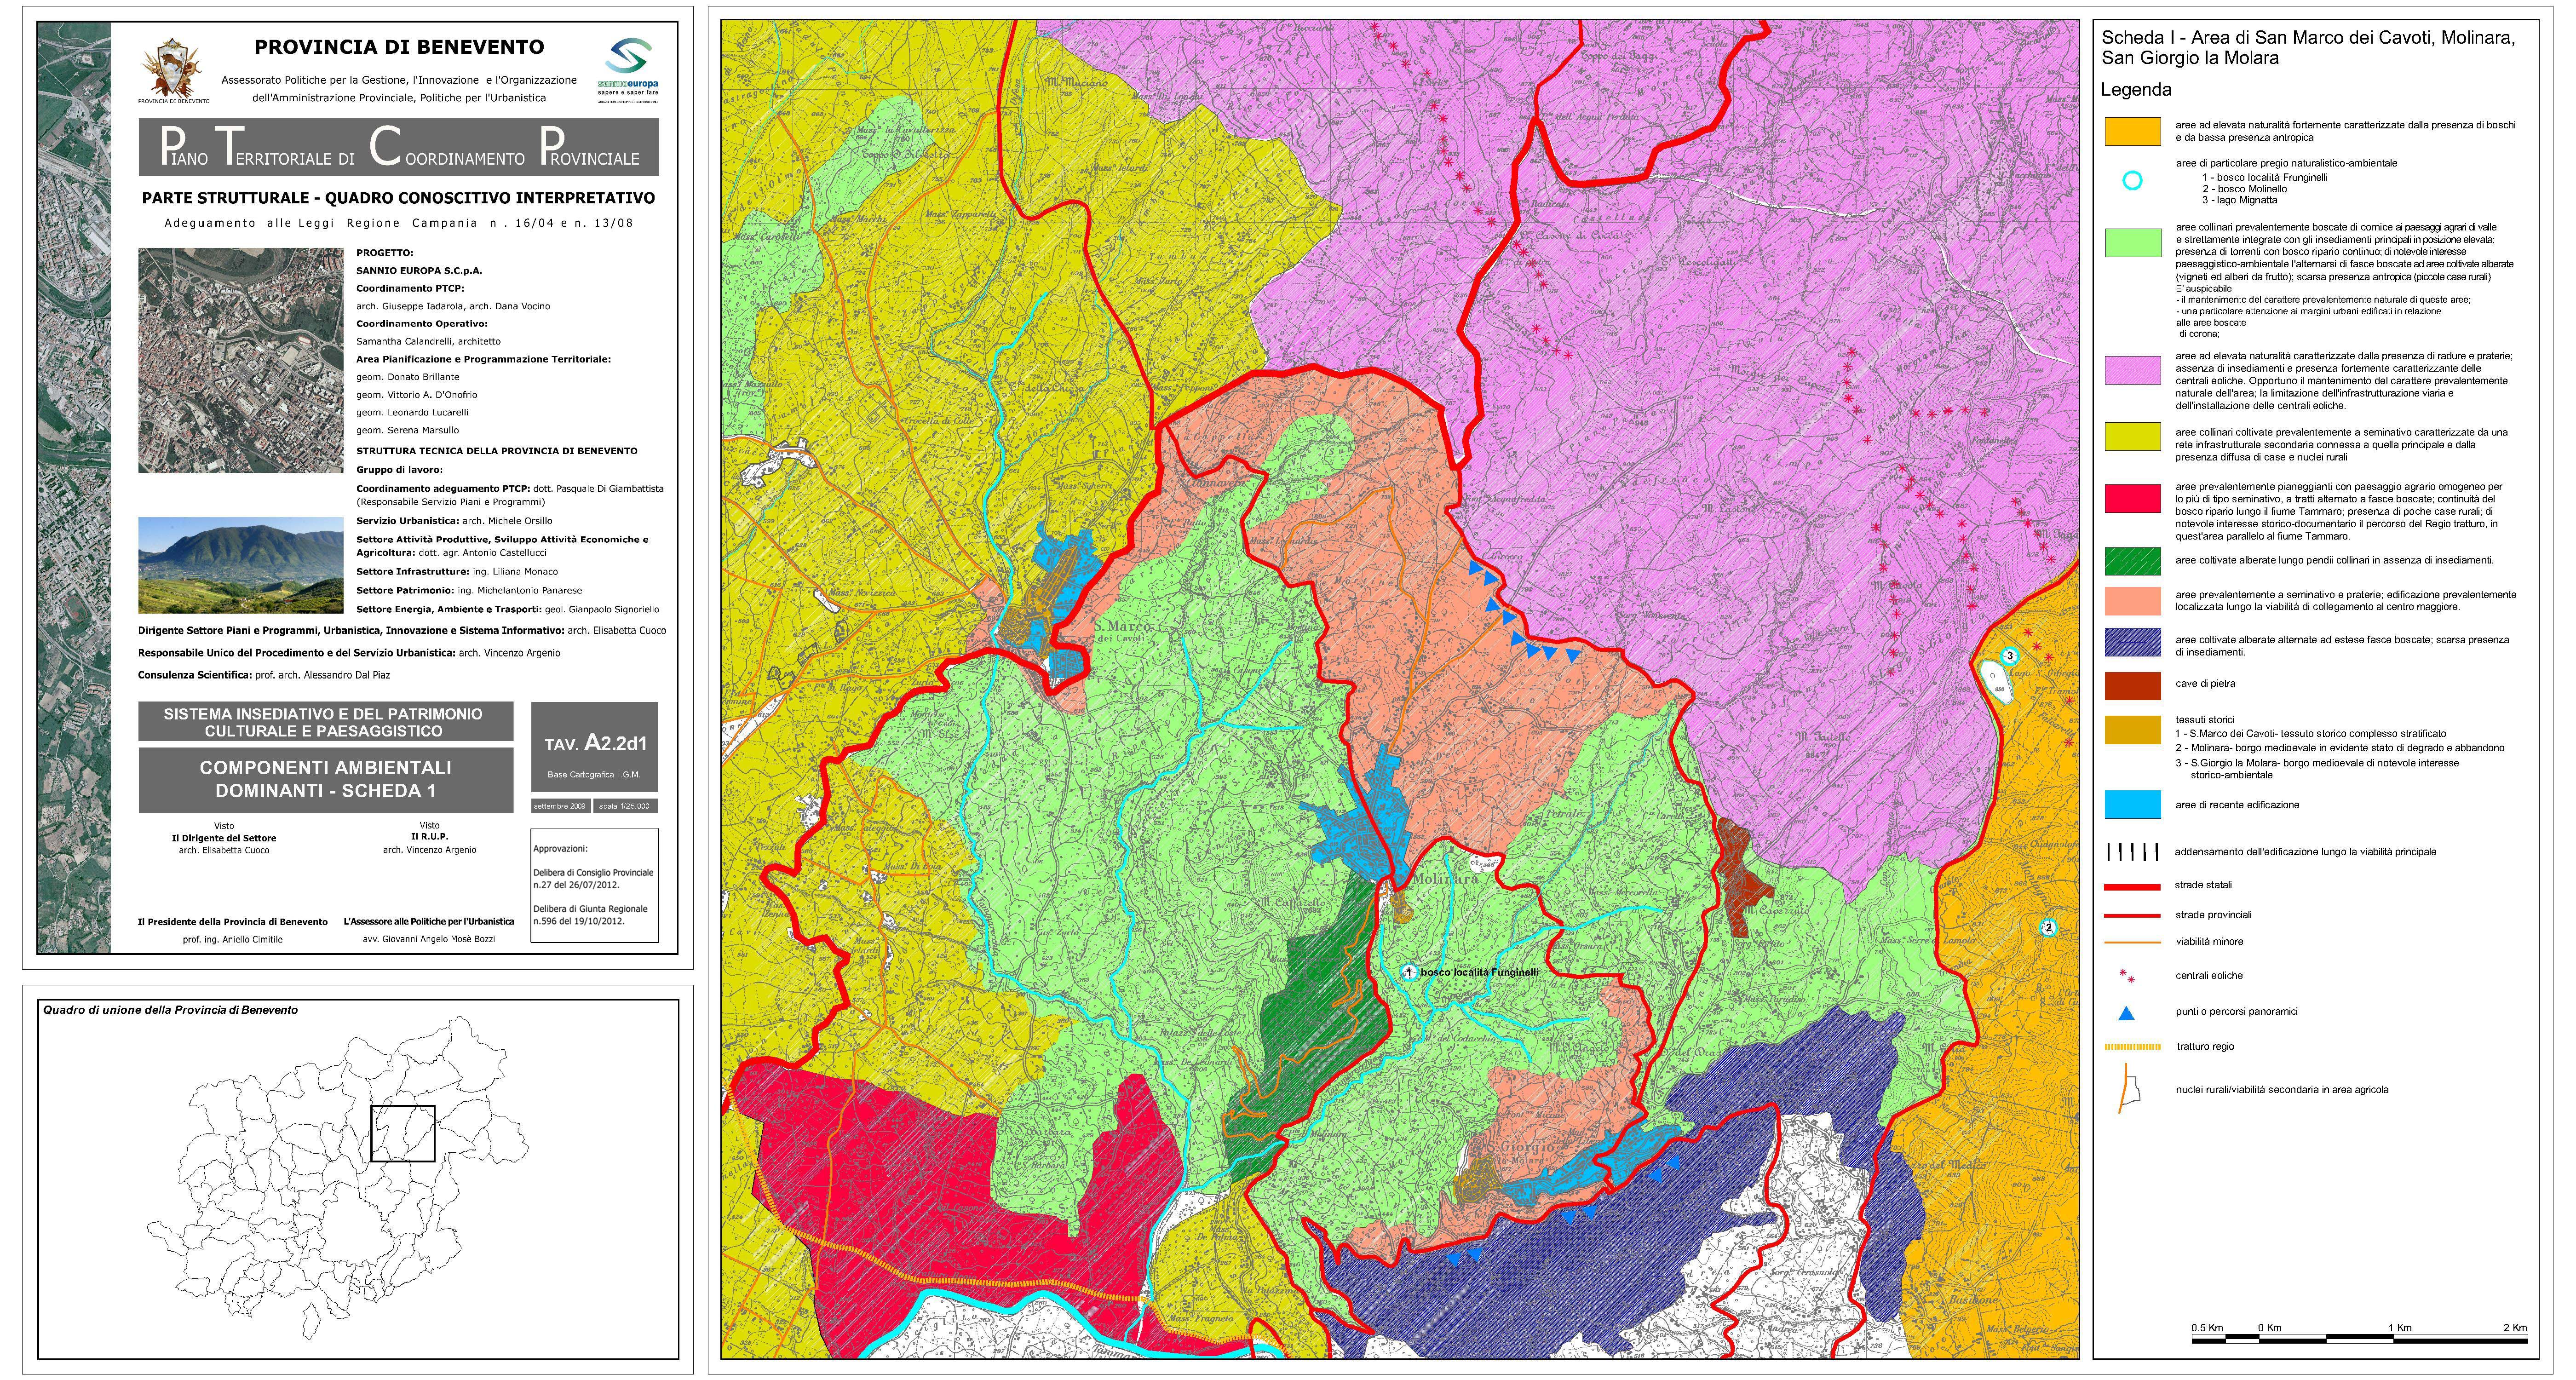
Task: Click the 'Legenda' heading
Action: [2136, 90]
